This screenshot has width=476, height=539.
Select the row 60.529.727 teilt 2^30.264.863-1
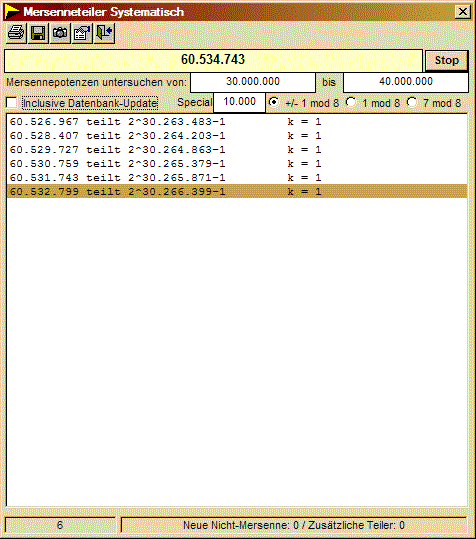point(237,150)
